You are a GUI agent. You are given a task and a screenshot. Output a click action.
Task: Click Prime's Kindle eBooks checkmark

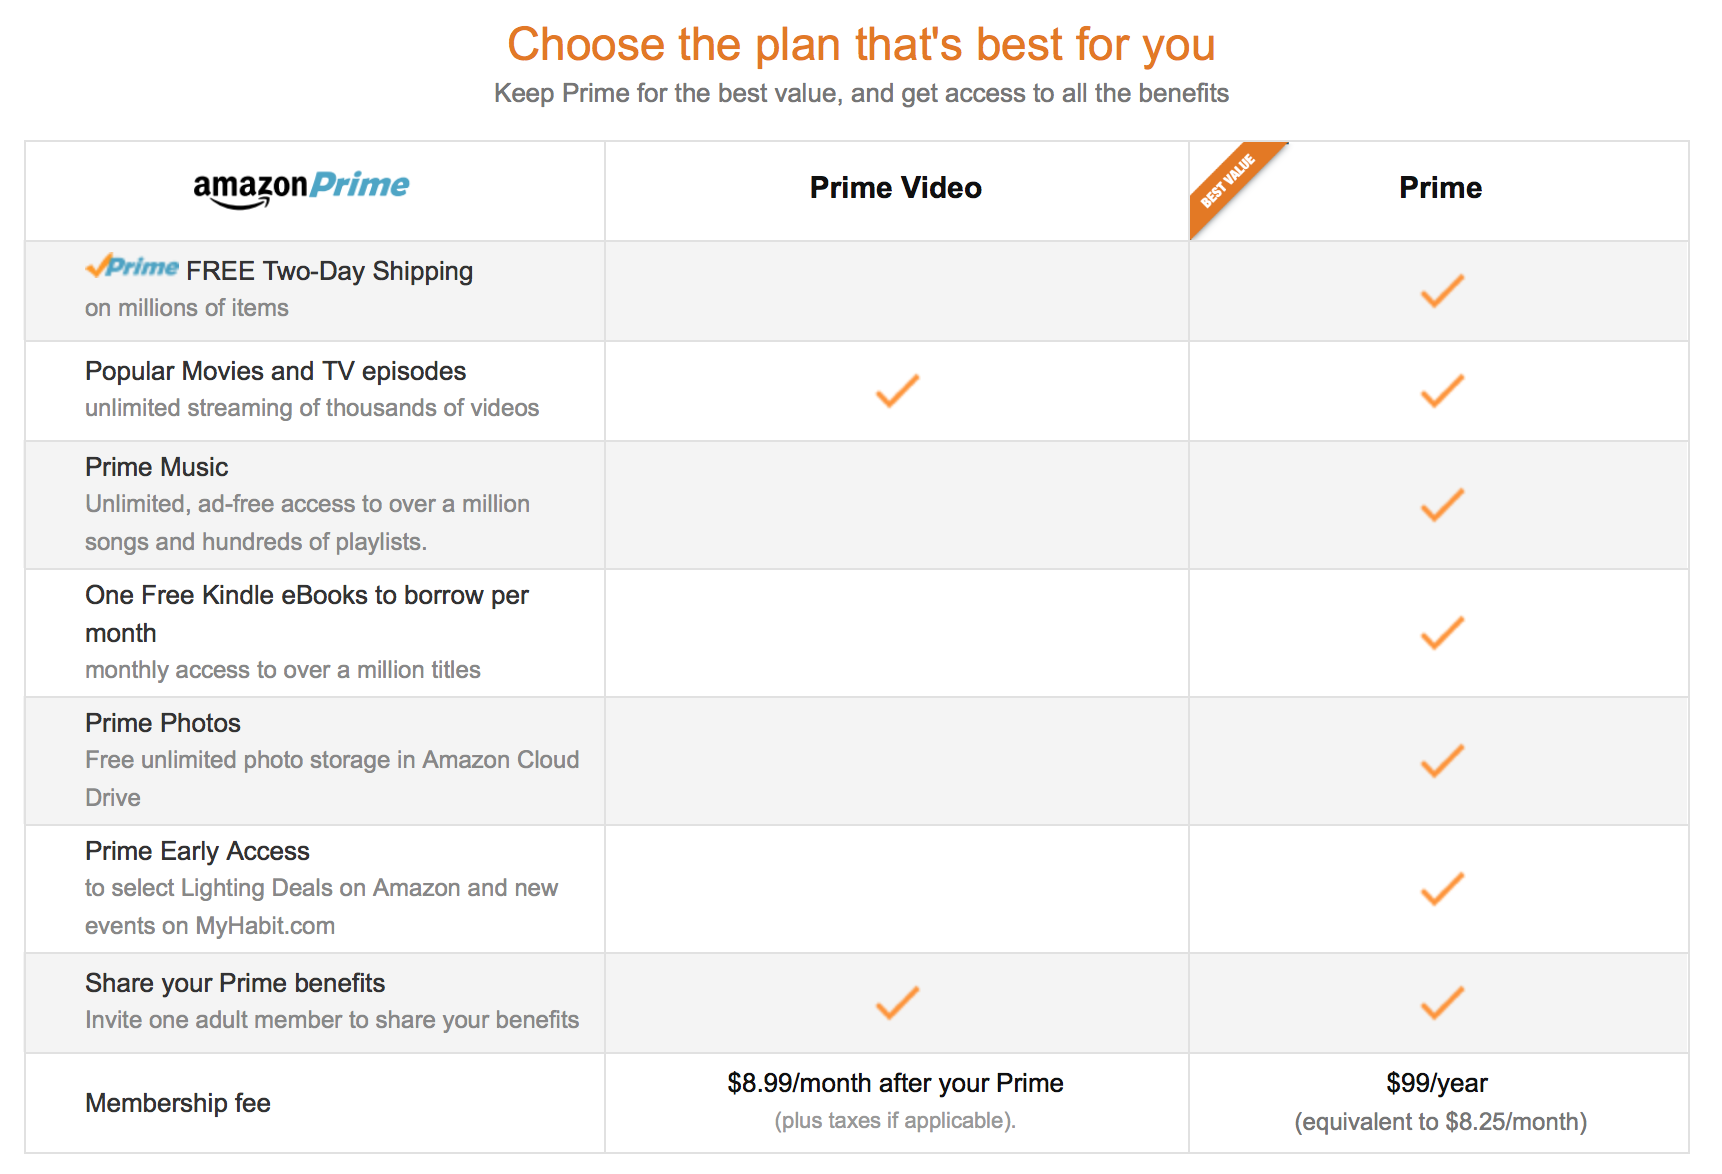1442,633
